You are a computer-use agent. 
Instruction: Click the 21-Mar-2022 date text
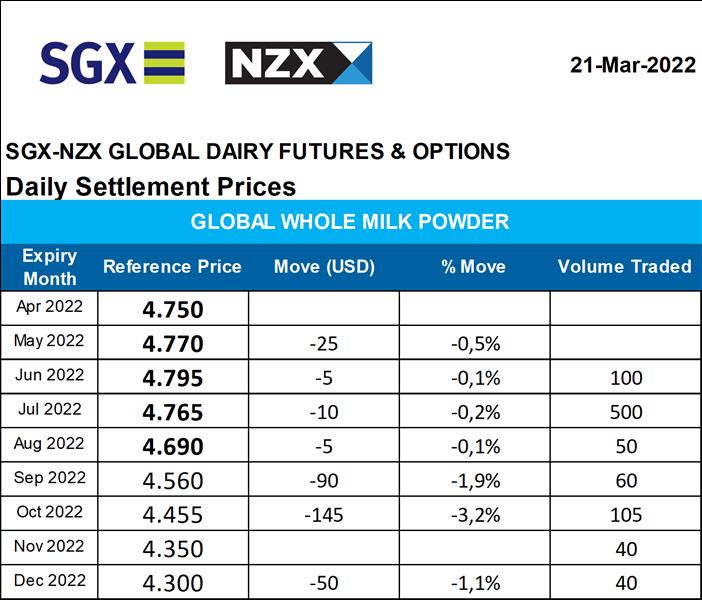[x=632, y=66]
